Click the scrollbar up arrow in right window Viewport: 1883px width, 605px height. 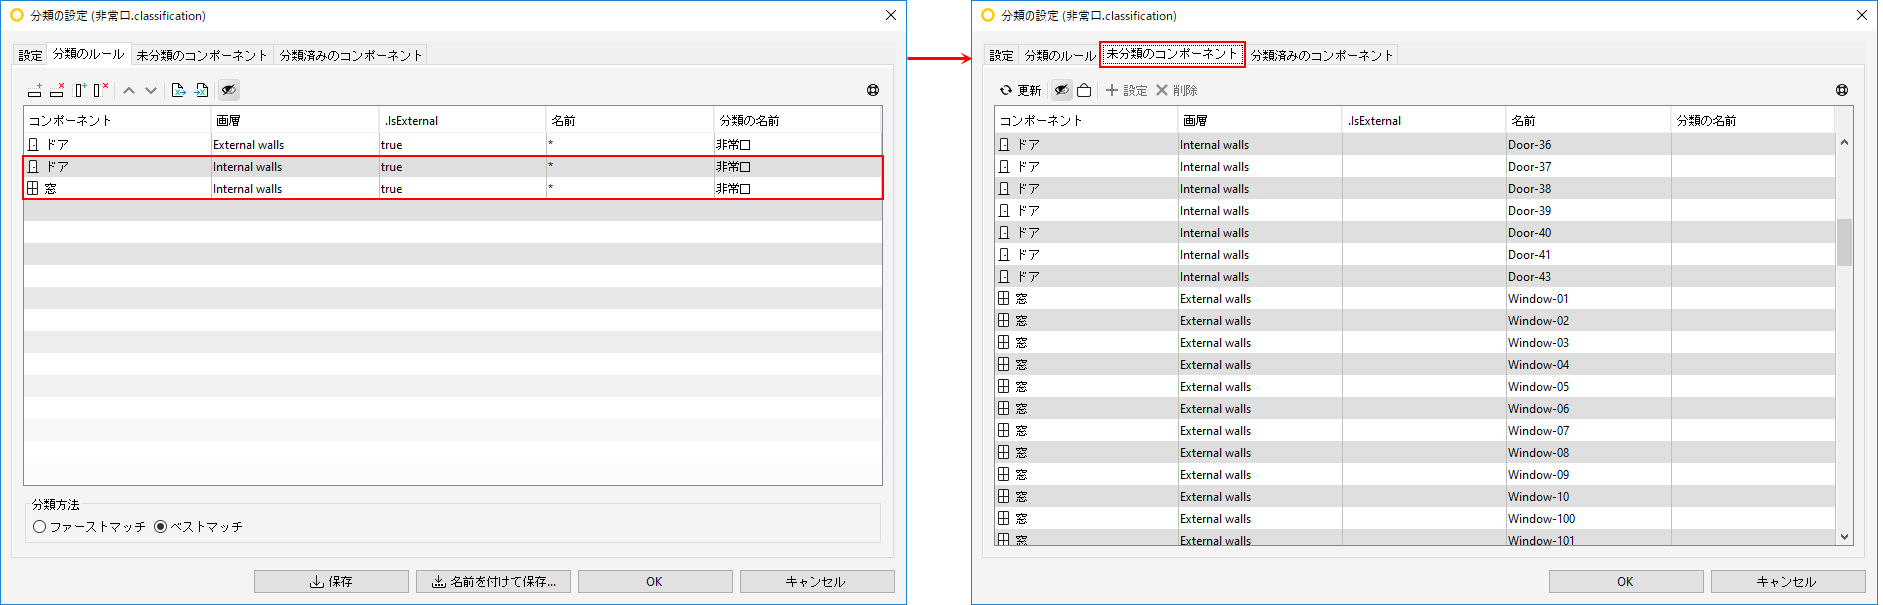click(1844, 142)
